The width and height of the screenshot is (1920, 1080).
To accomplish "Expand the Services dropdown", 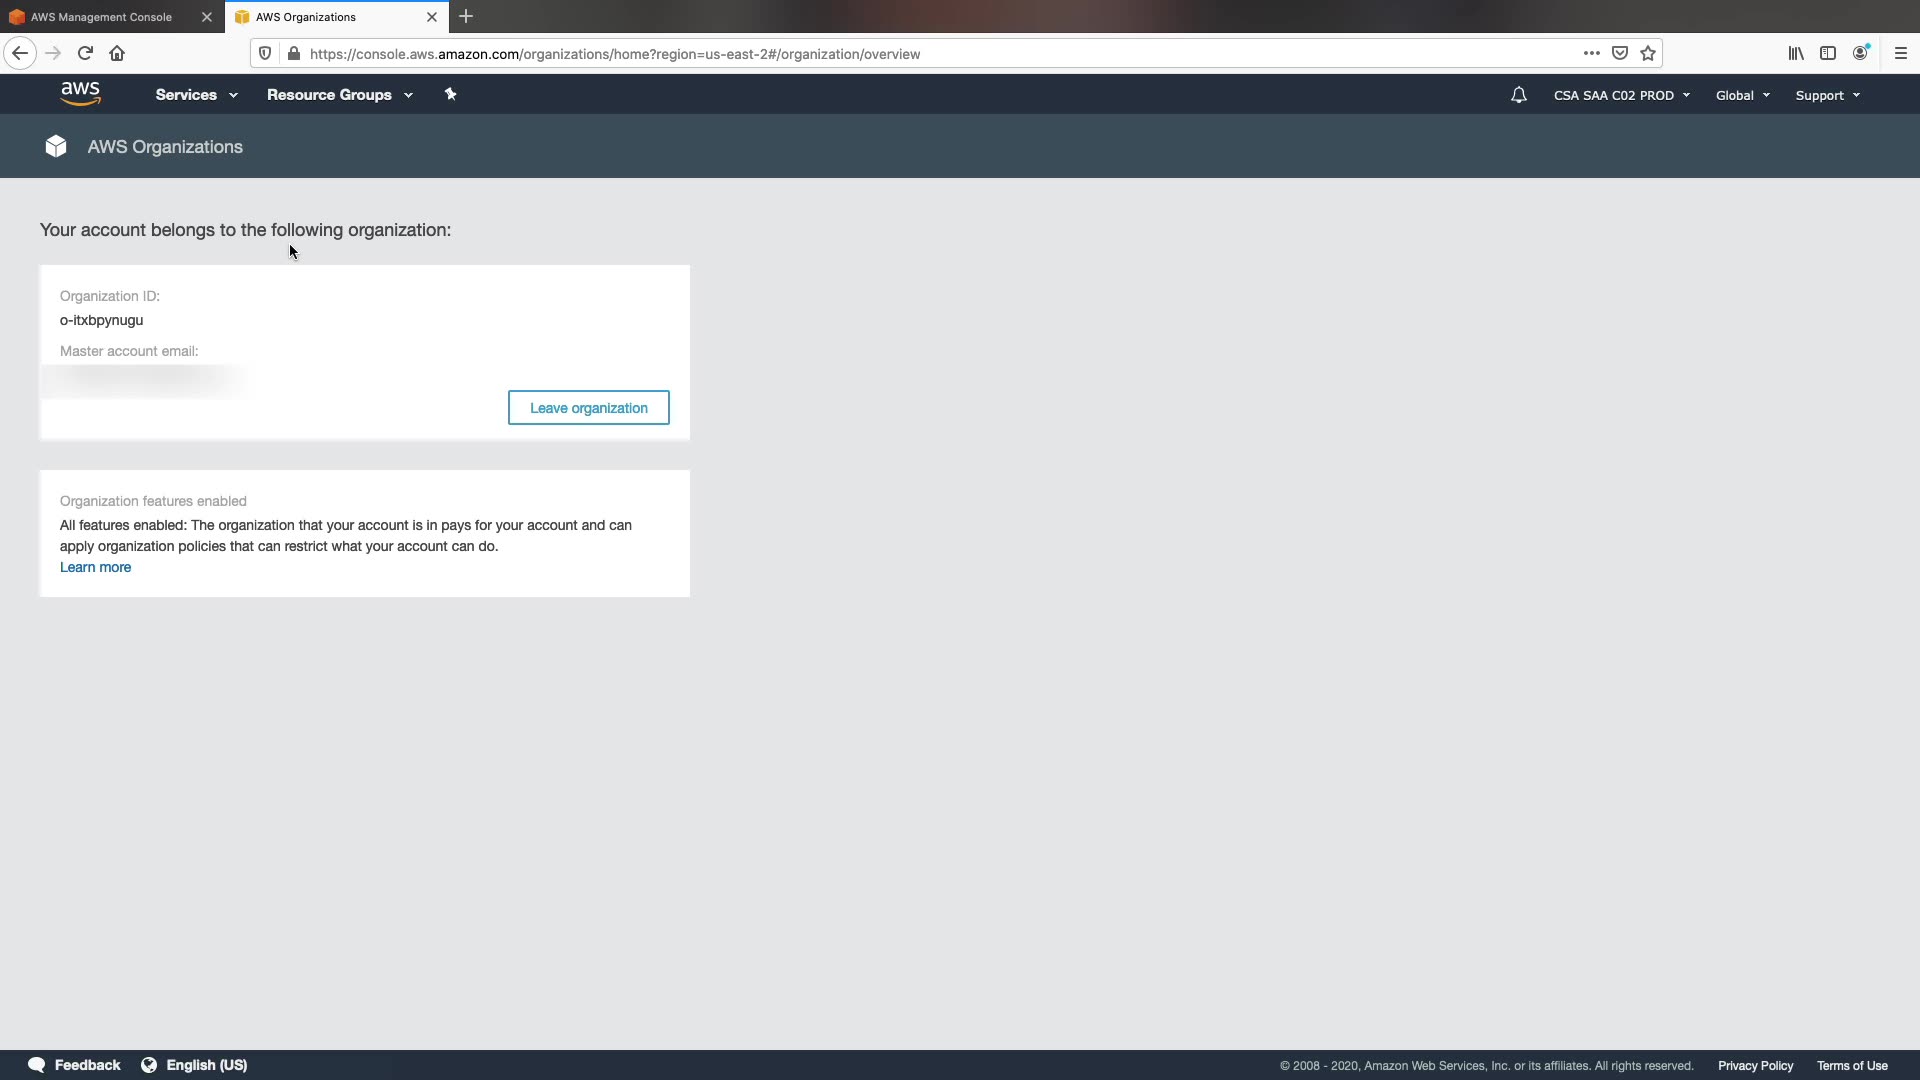I will click(196, 95).
